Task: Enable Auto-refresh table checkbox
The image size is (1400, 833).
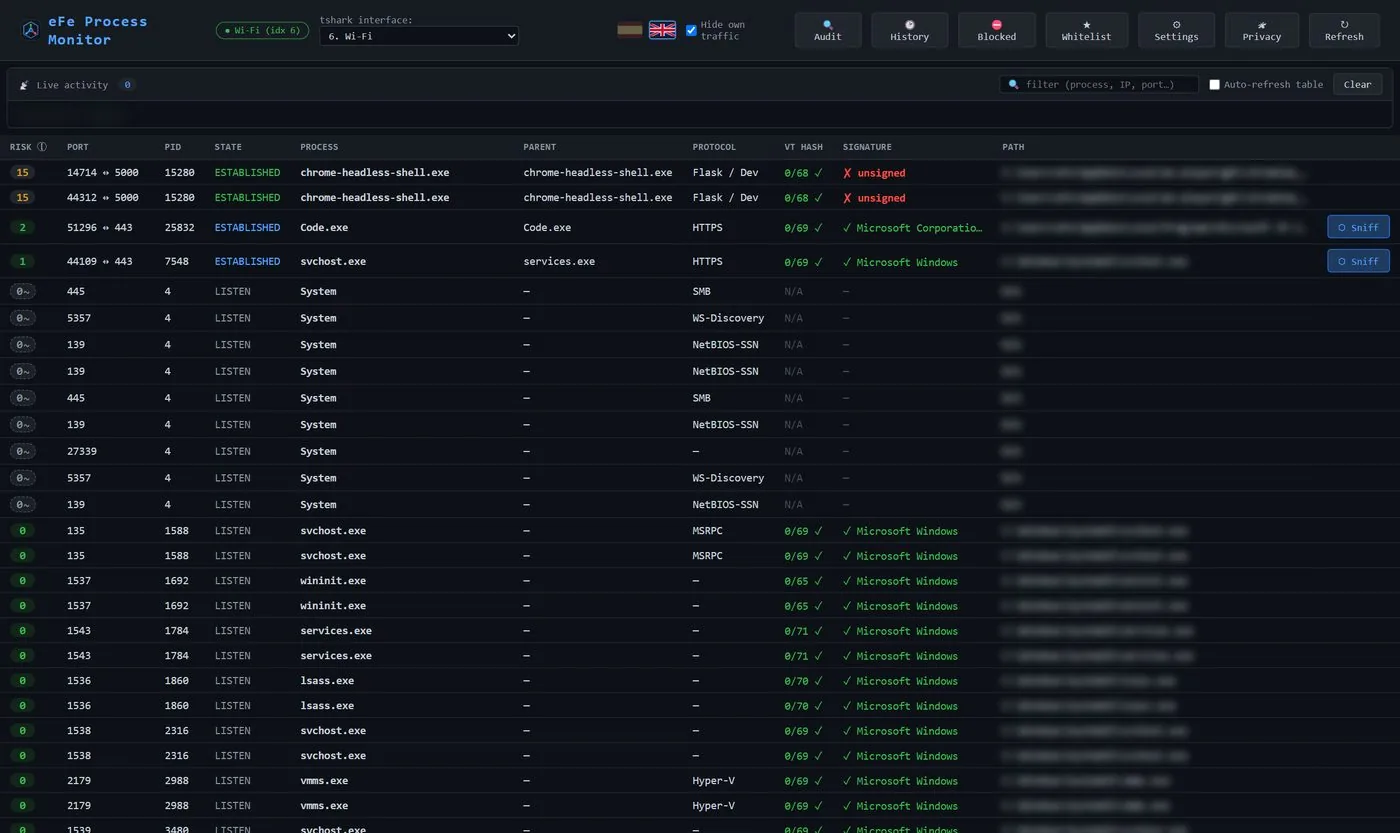Action: coord(1214,85)
